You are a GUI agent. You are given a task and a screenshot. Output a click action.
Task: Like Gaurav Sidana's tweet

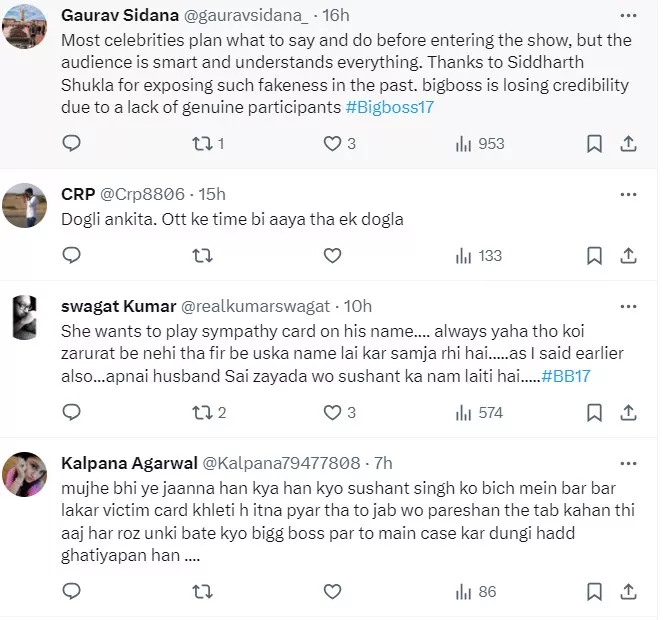click(333, 144)
